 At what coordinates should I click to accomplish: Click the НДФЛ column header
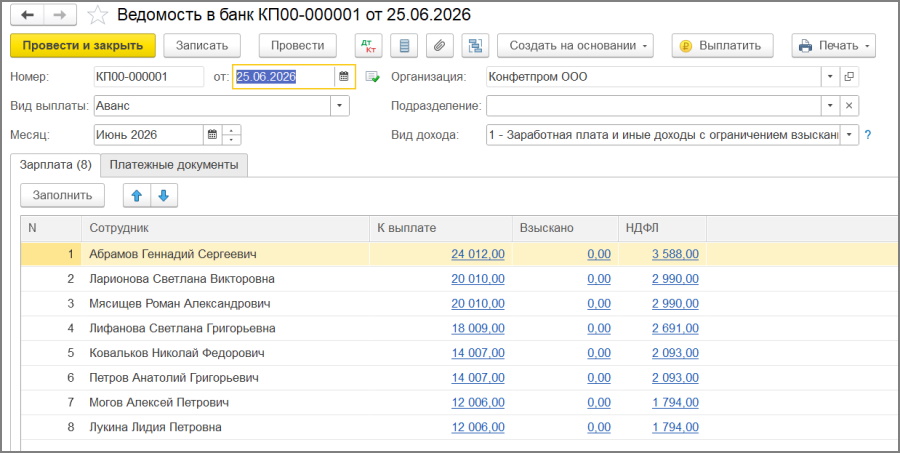point(662,229)
